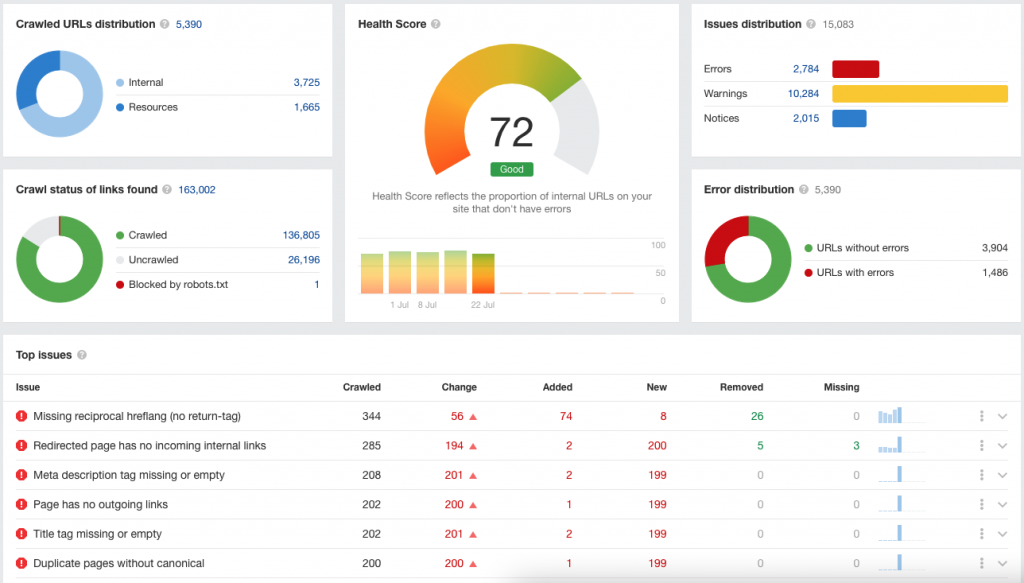Click the help icon next to Top issues

tap(82, 354)
